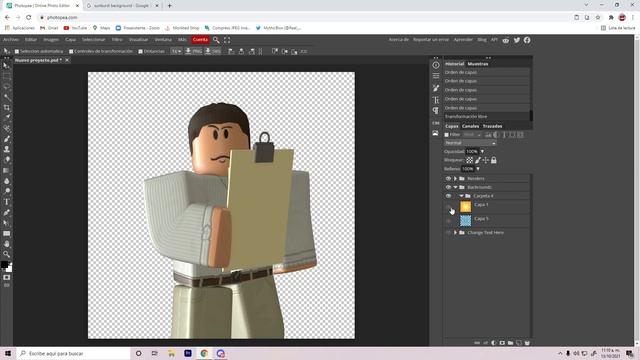Screen dimensions: 640x360
Task: Expand the Change Text Here folder
Action: [x=455, y=233]
